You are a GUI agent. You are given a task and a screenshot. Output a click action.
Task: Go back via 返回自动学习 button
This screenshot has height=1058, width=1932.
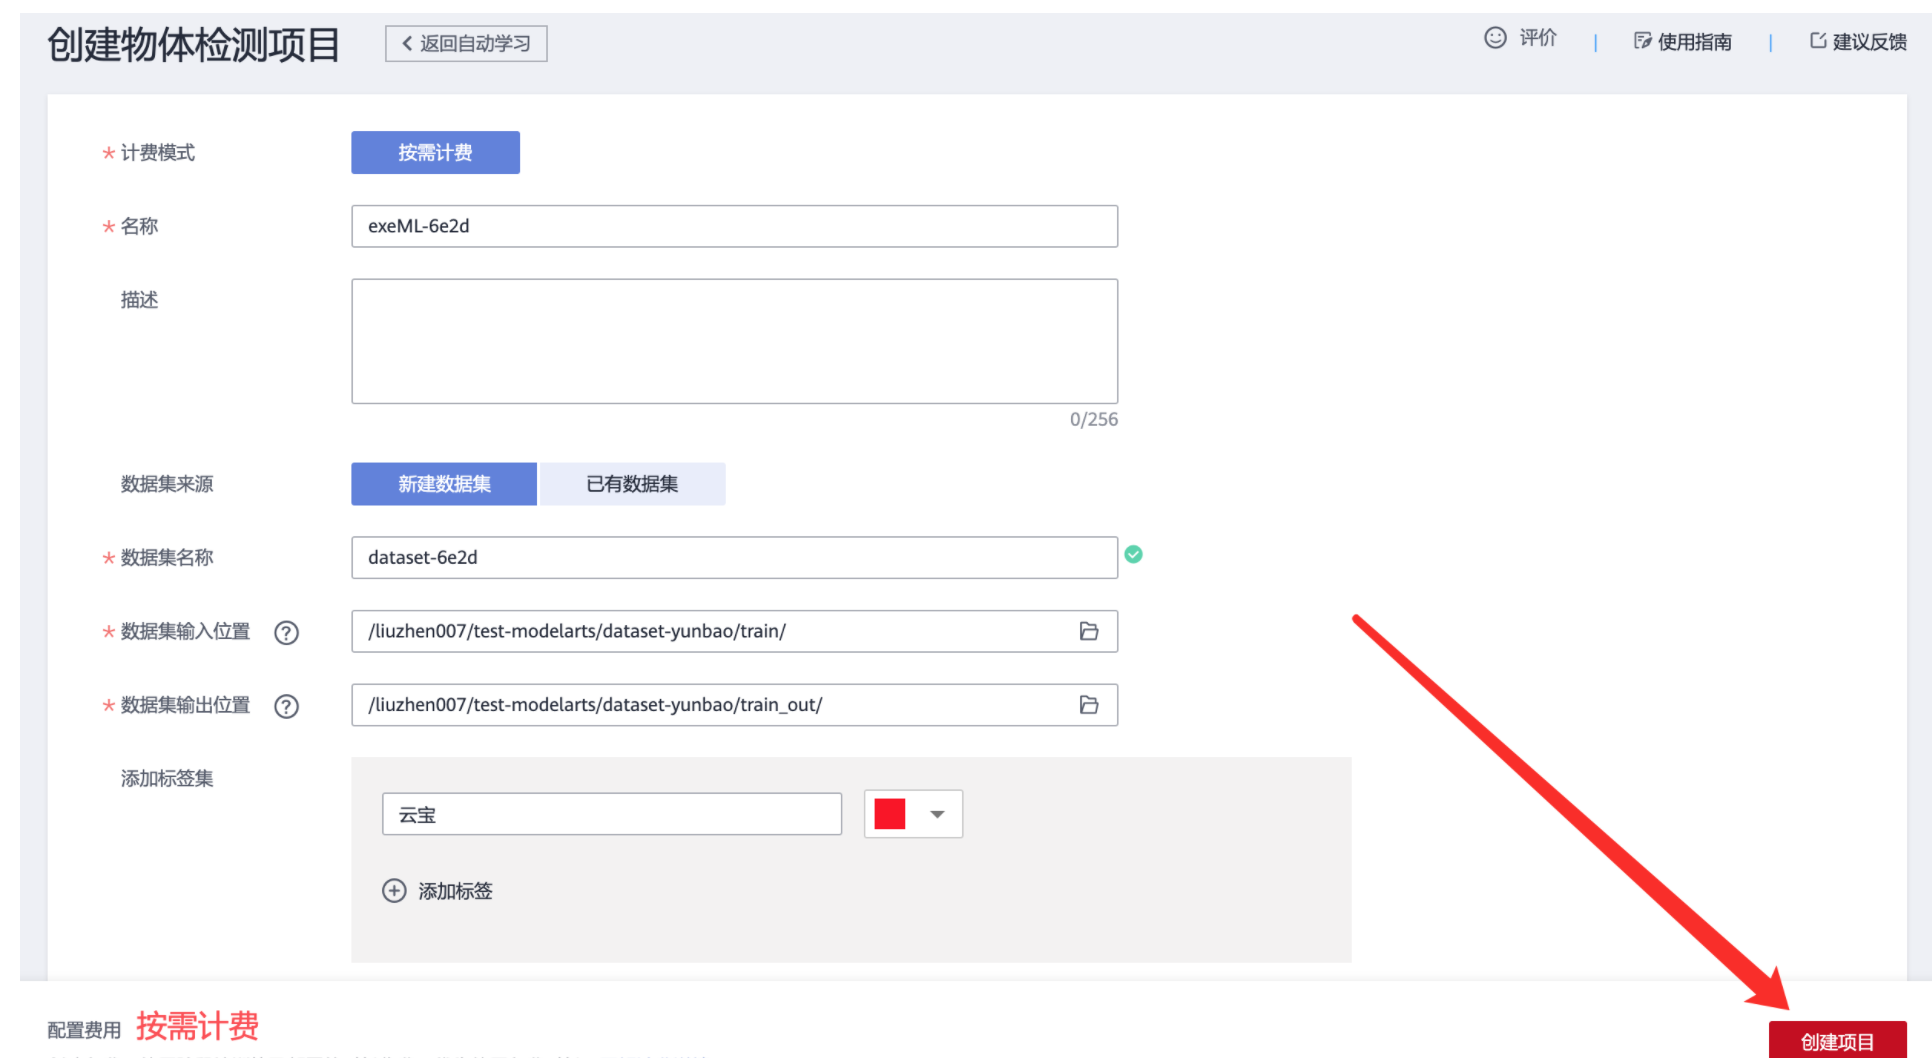coord(466,44)
